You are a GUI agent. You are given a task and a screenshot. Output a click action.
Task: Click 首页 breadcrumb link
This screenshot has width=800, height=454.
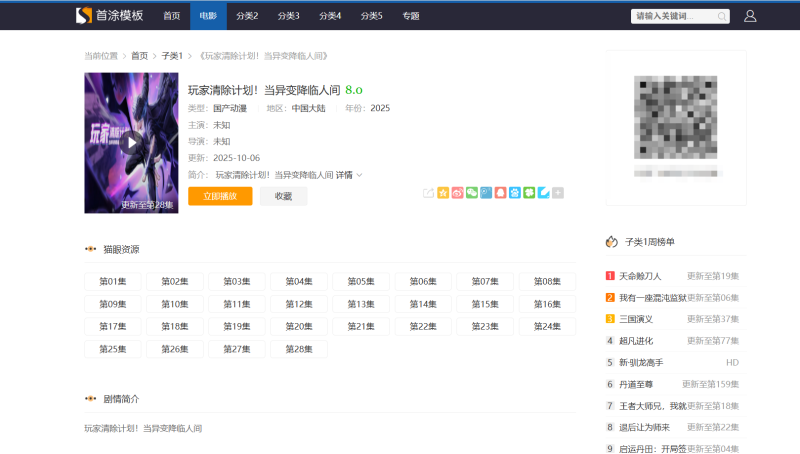(139, 56)
